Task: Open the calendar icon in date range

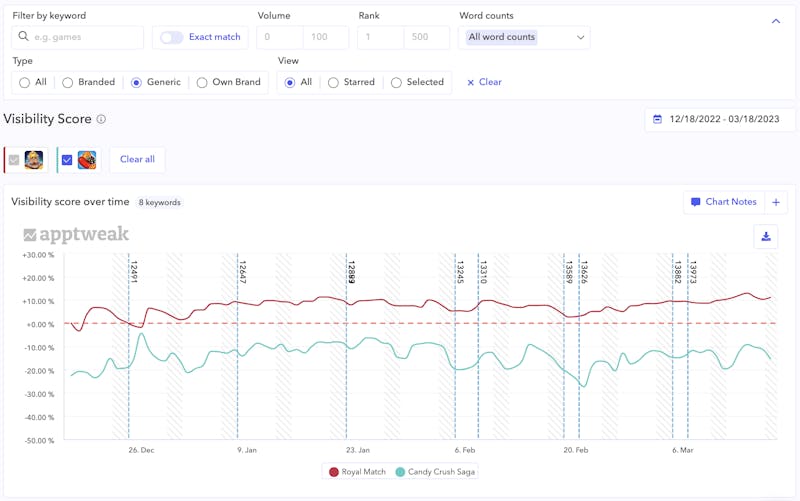Action: (x=657, y=119)
